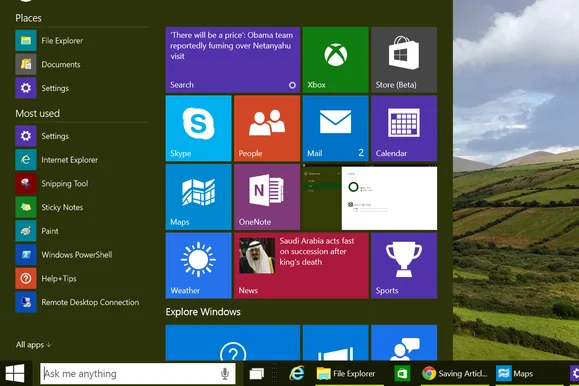Activate the microphone in the search box
Screen dimensions: 579x386
225,374
